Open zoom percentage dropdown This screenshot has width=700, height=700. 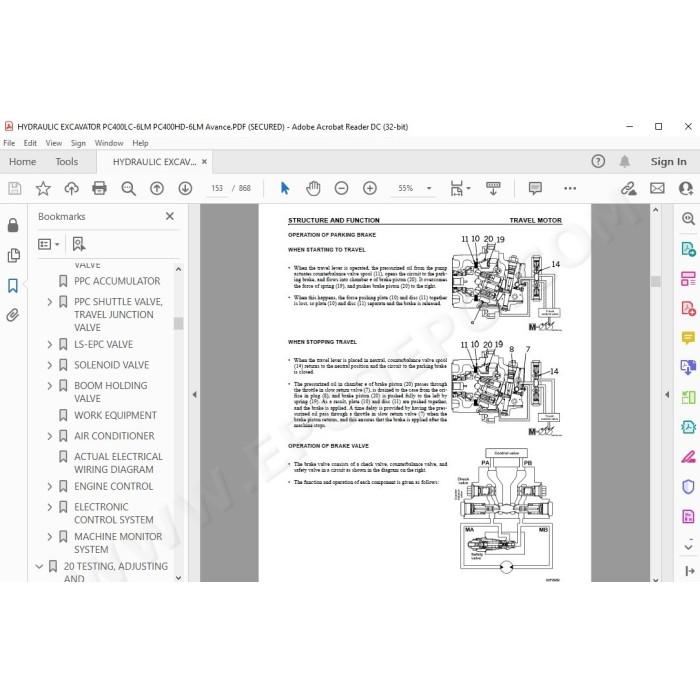point(429,188)
